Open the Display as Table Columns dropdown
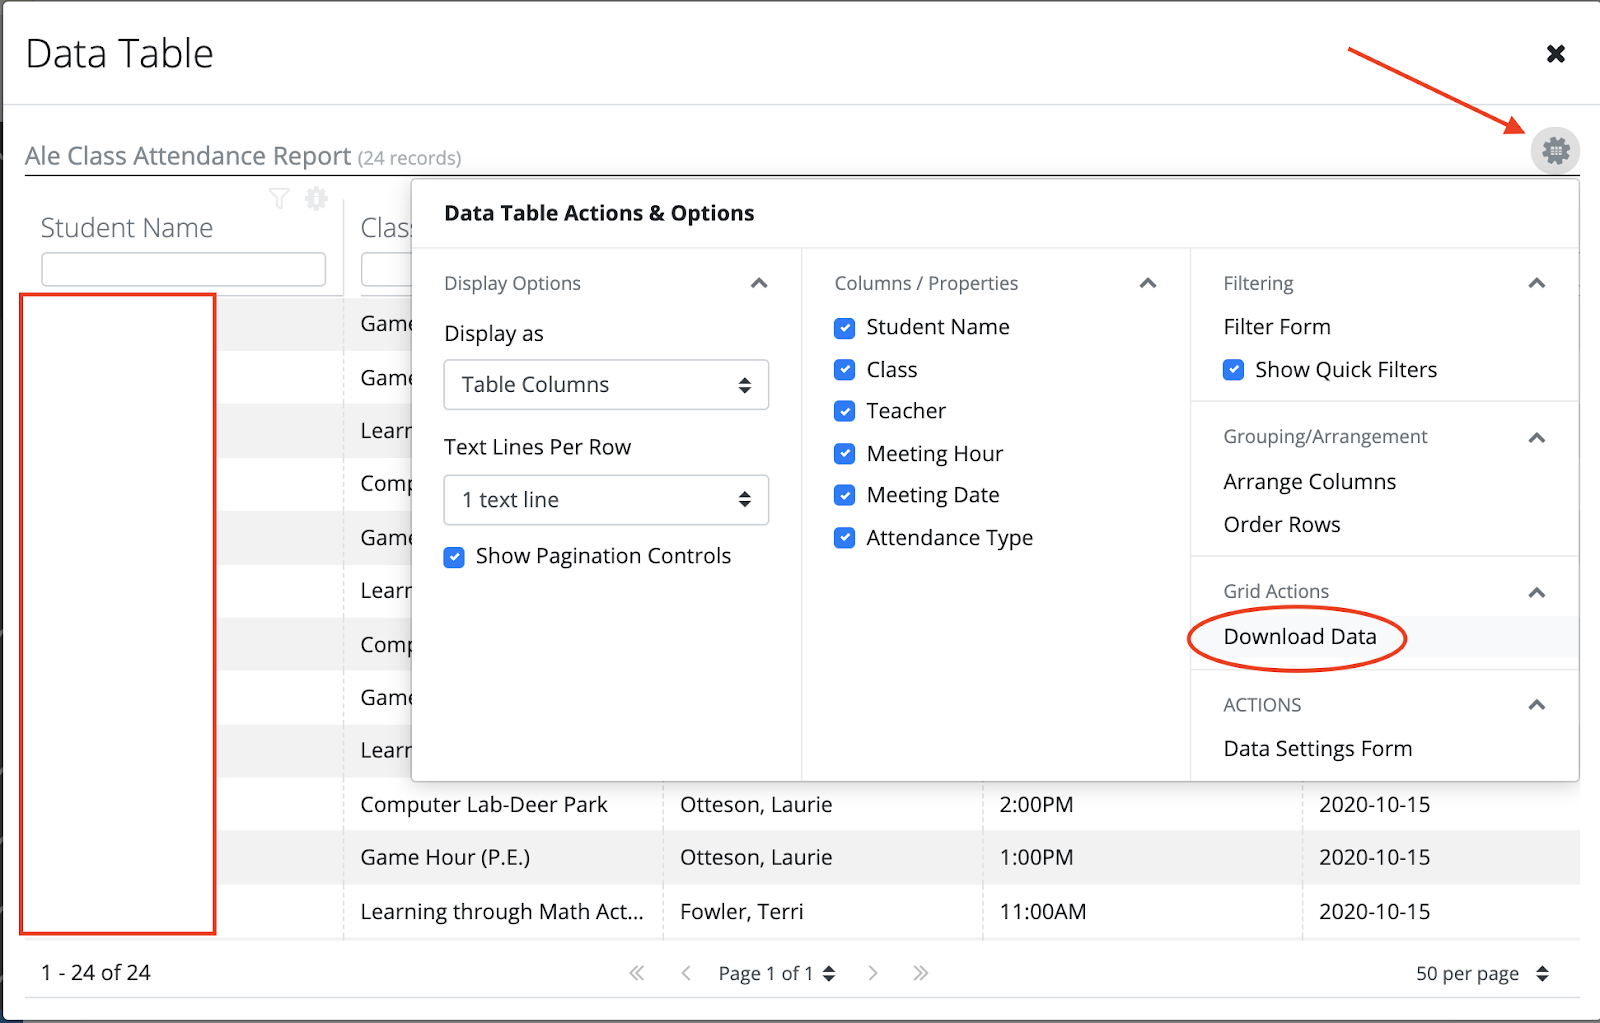 [606, 385]
